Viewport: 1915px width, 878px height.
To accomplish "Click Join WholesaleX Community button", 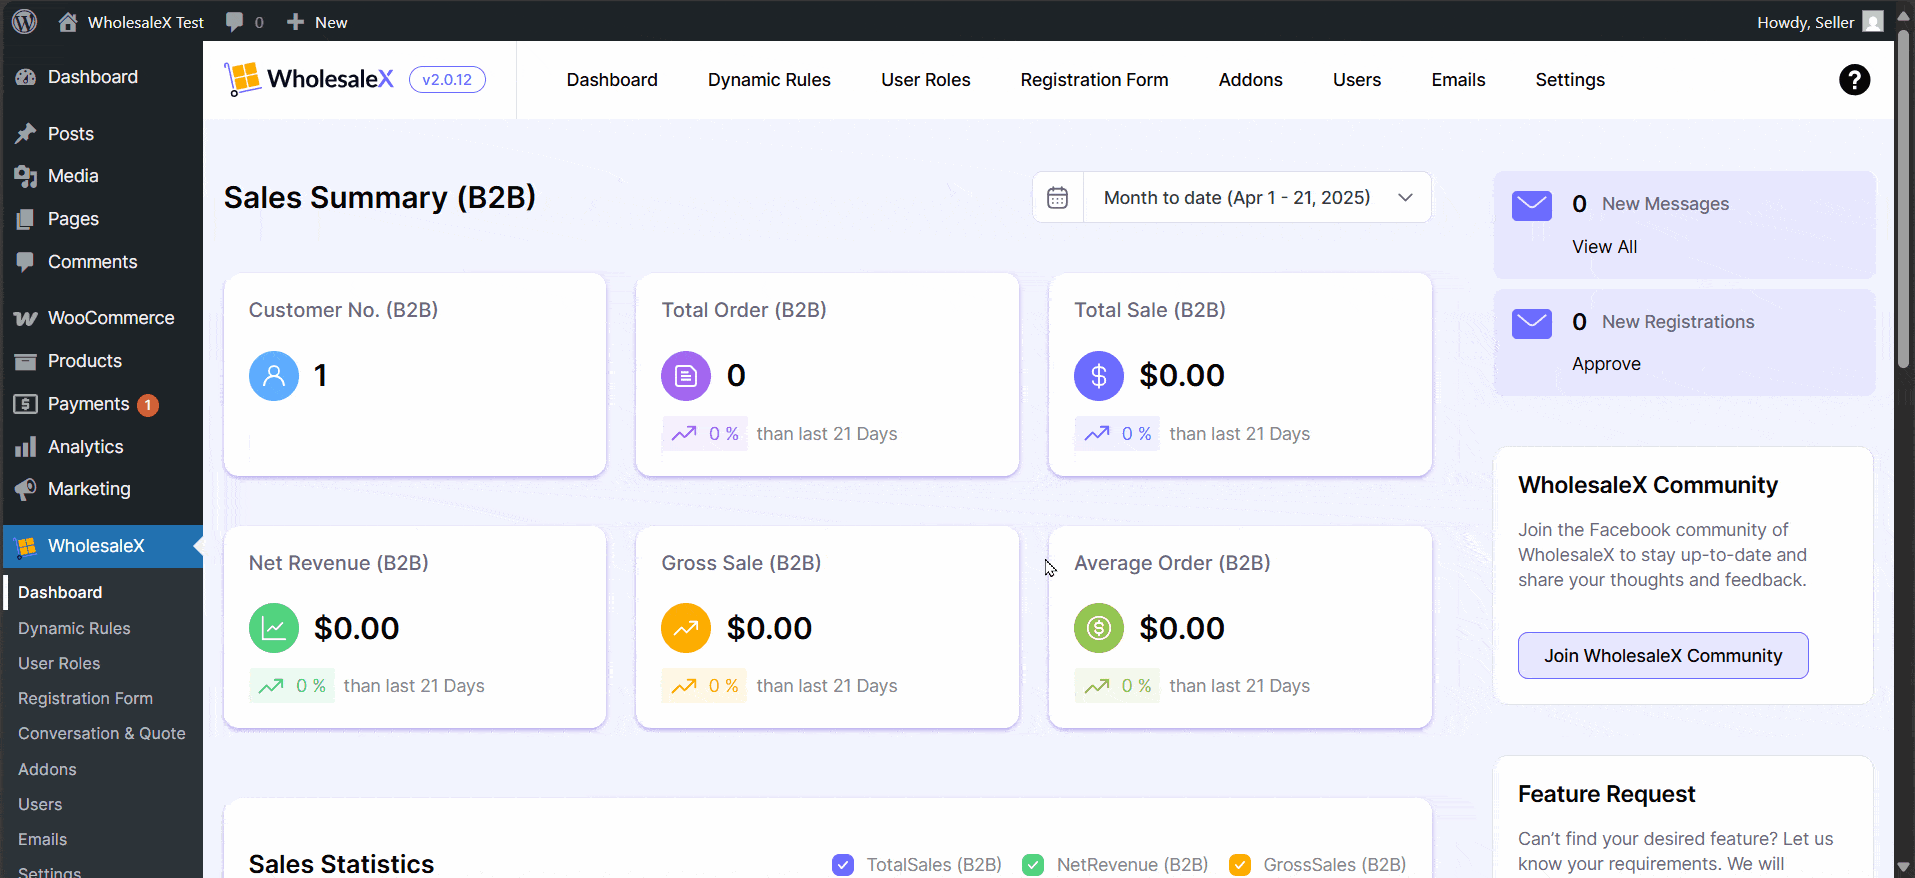I will [1663, 656].
